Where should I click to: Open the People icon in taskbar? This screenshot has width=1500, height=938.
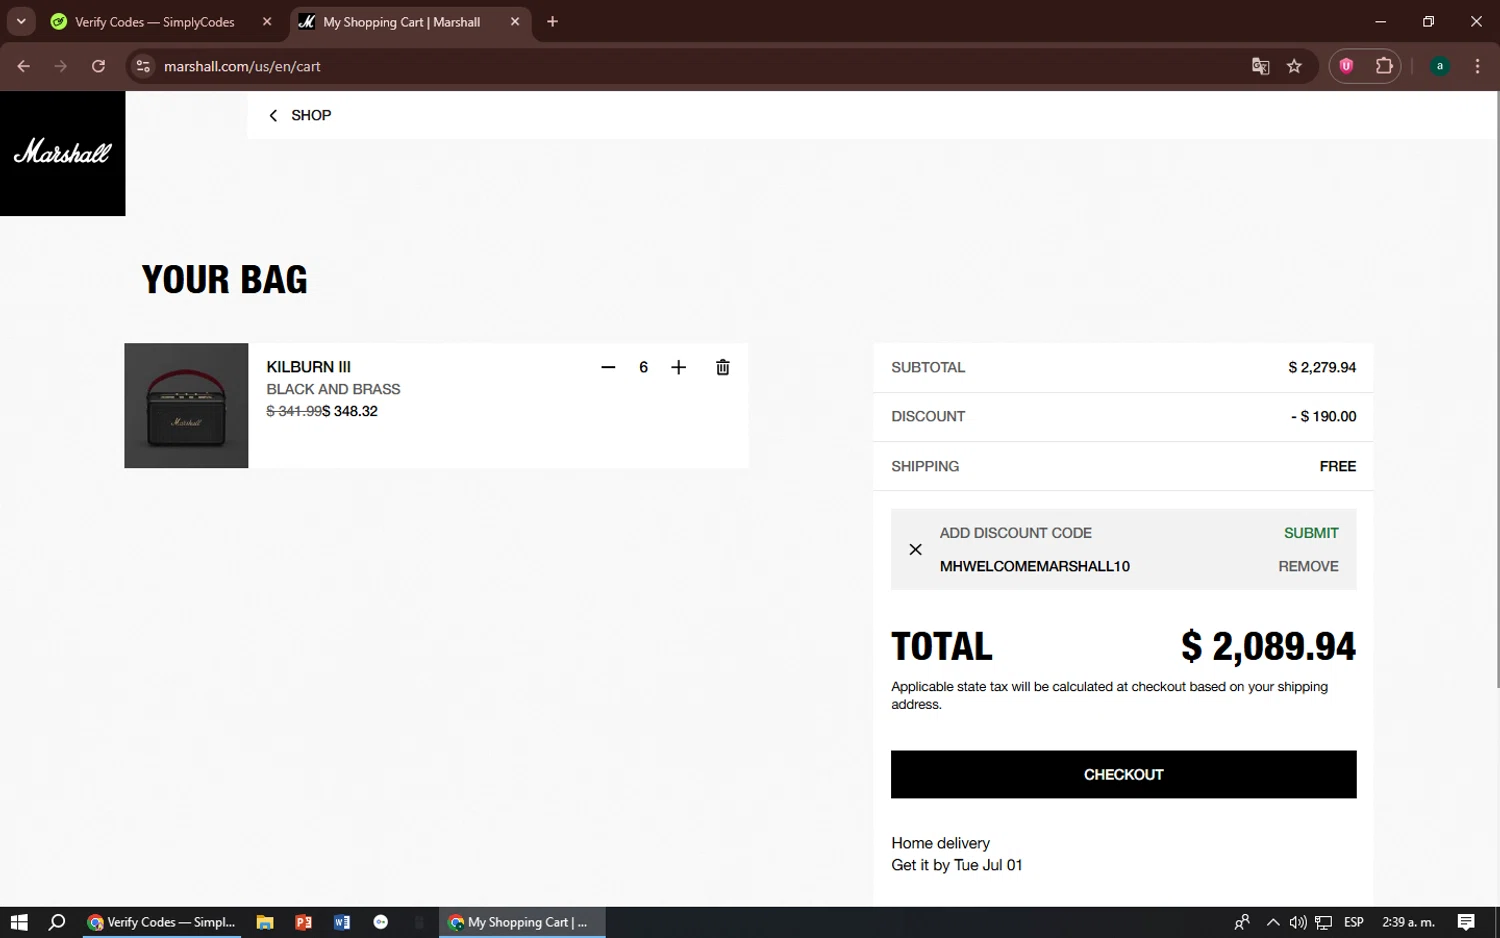click(x=1242, y=922)
